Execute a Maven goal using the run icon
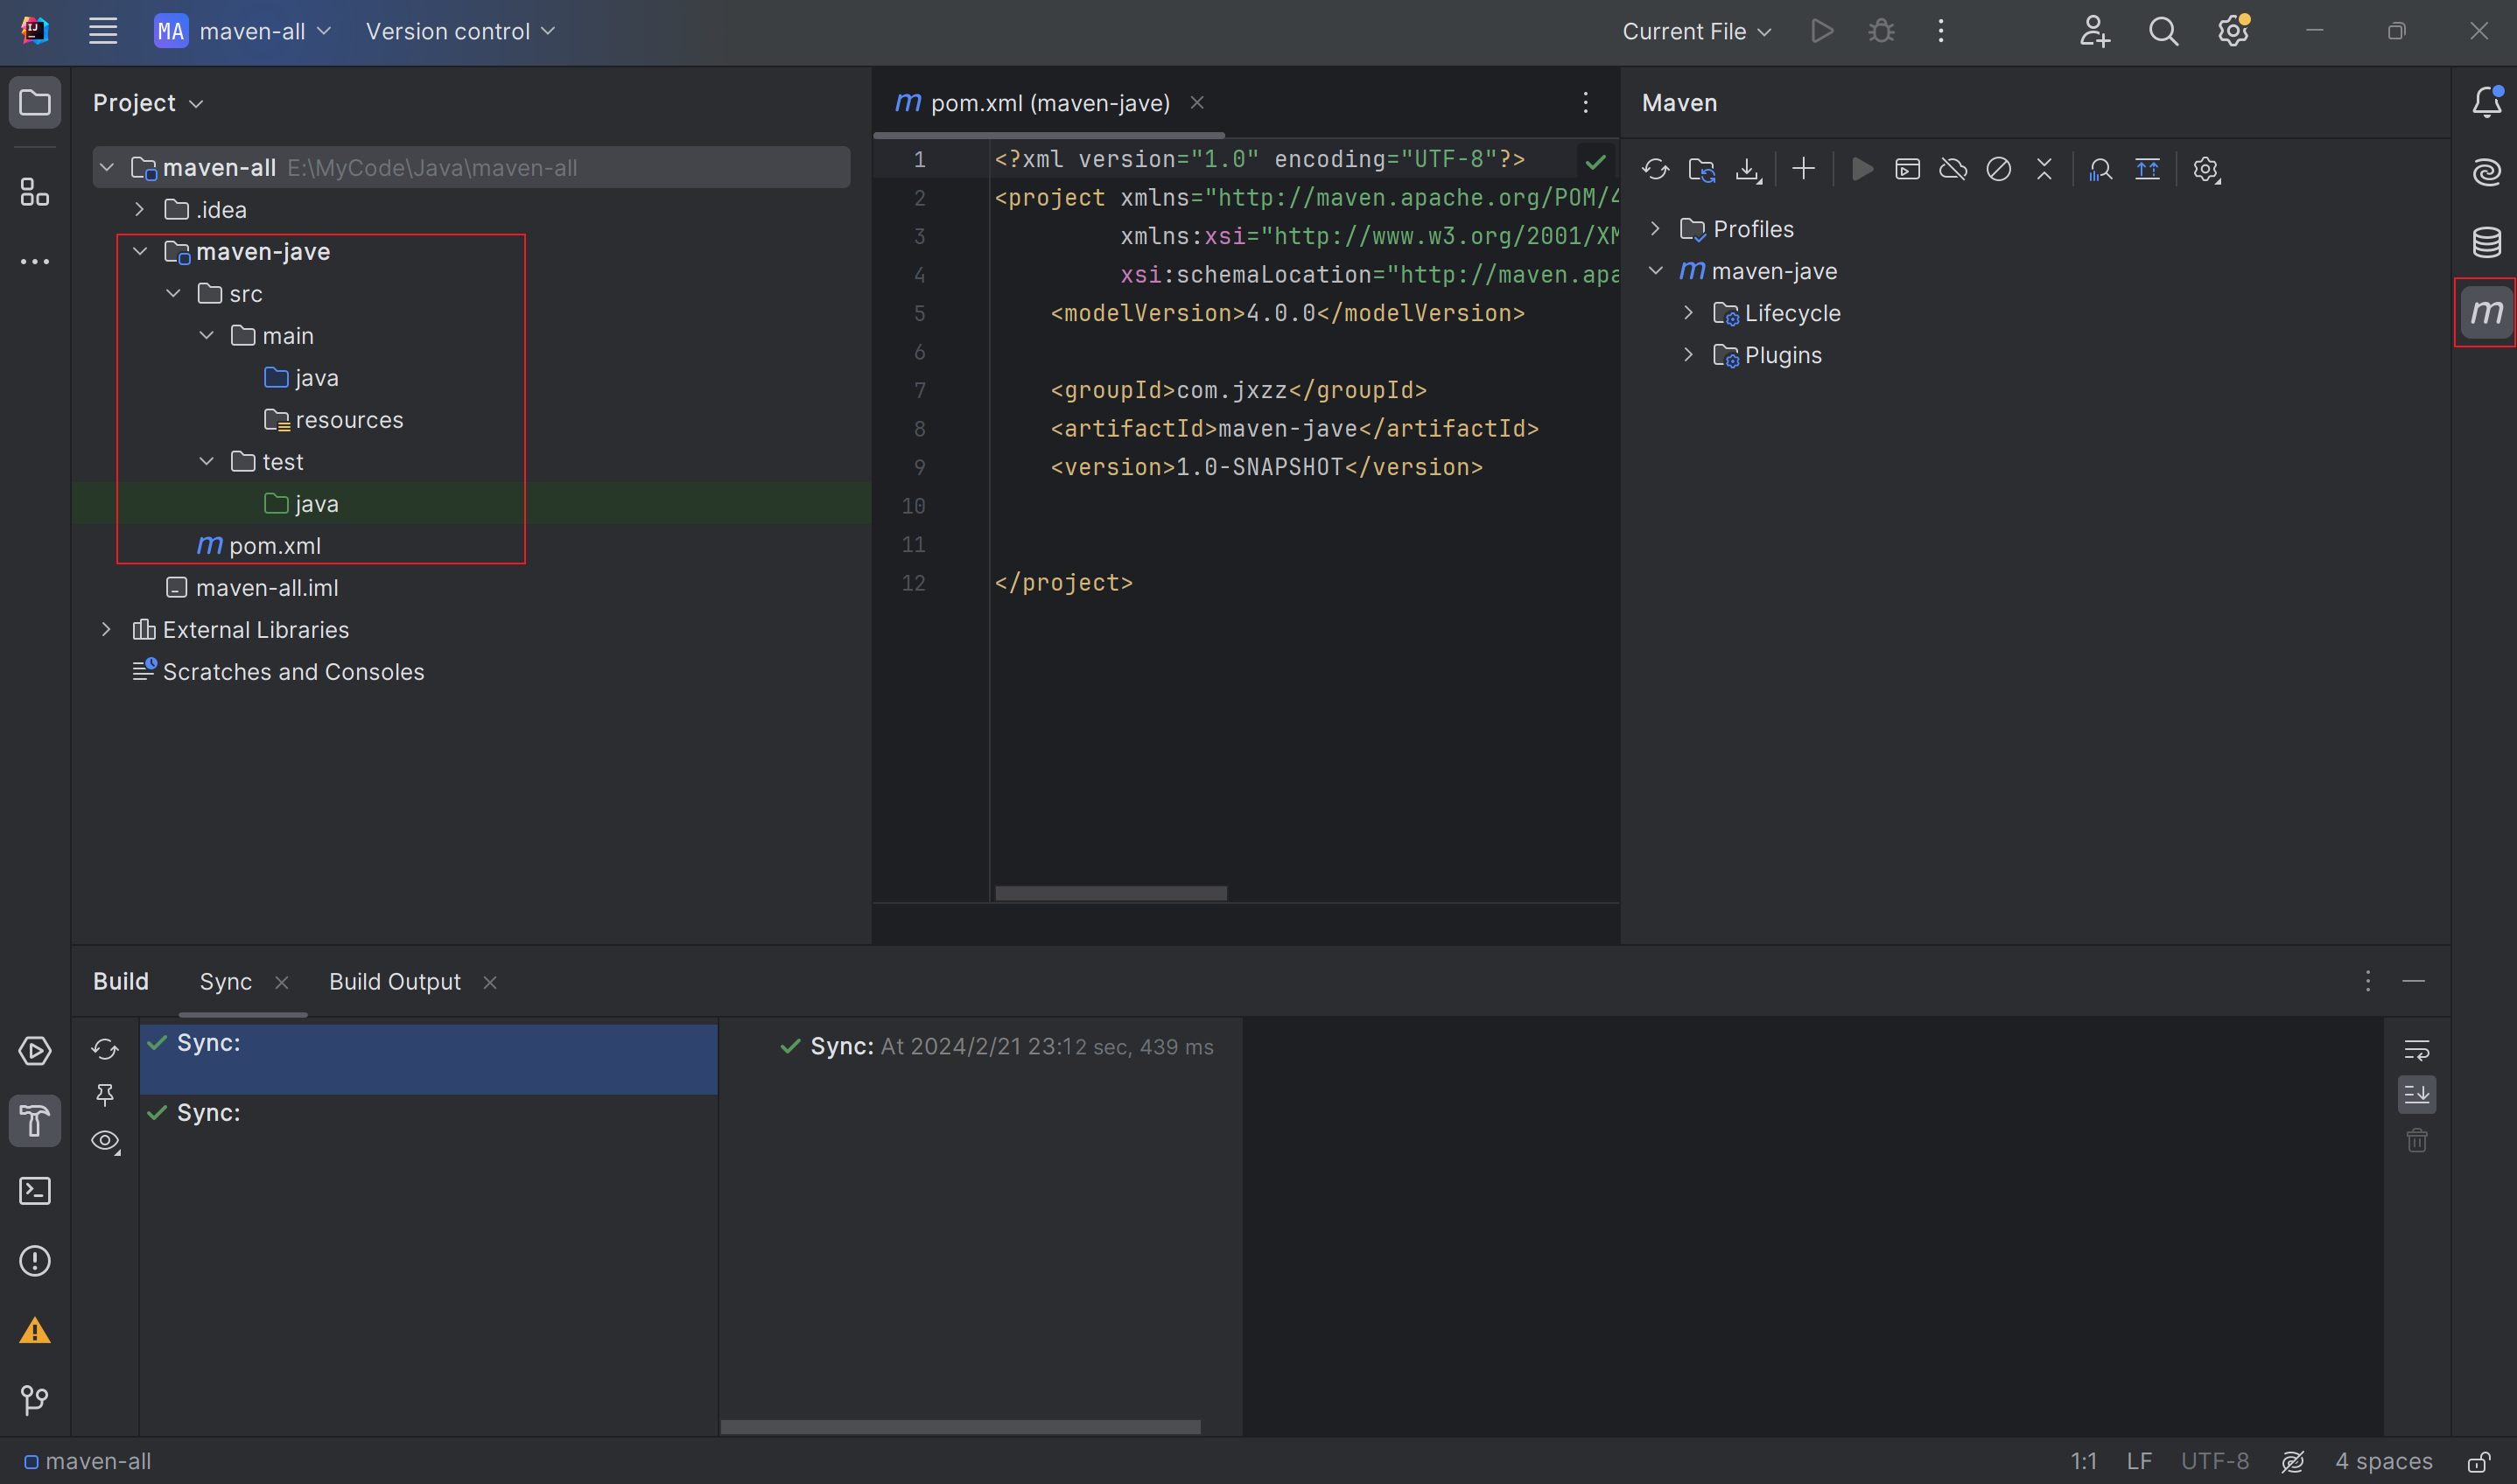The width and height of the screenshot is (2517, 1484). tap(1861, 169)
